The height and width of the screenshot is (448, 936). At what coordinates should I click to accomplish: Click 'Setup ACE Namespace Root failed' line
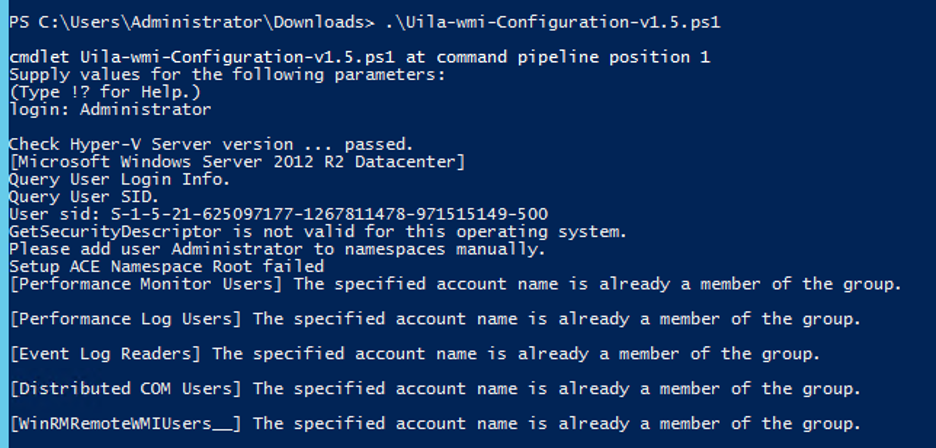click(x=167, y=266)
